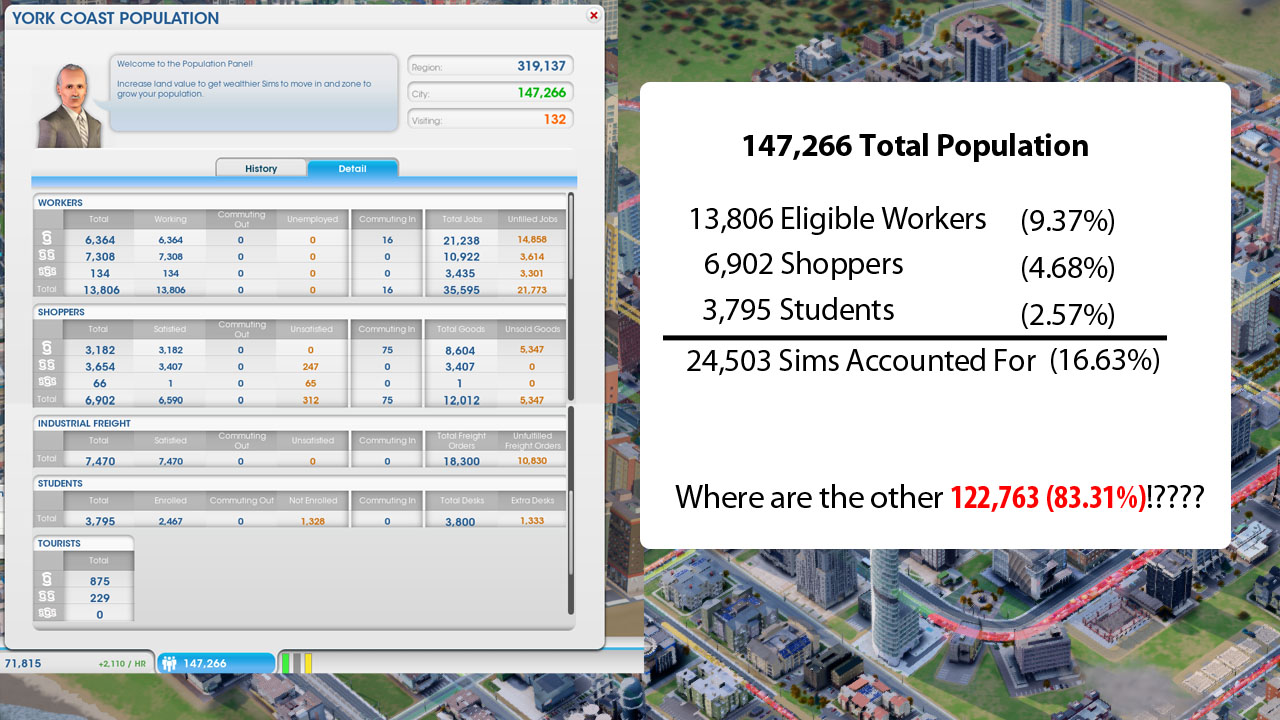Viewport: 1280px width, 720px height.
Task: Click the 1,333 extra desks value
Action: pos(532,521)
